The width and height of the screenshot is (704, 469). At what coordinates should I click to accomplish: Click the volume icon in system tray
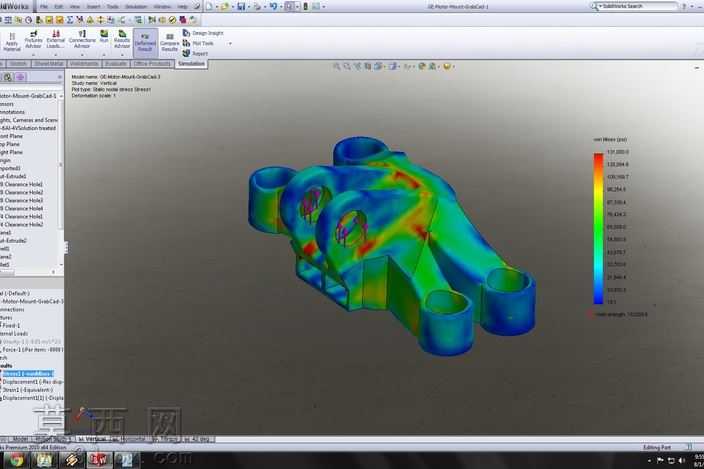coord(682,460)
